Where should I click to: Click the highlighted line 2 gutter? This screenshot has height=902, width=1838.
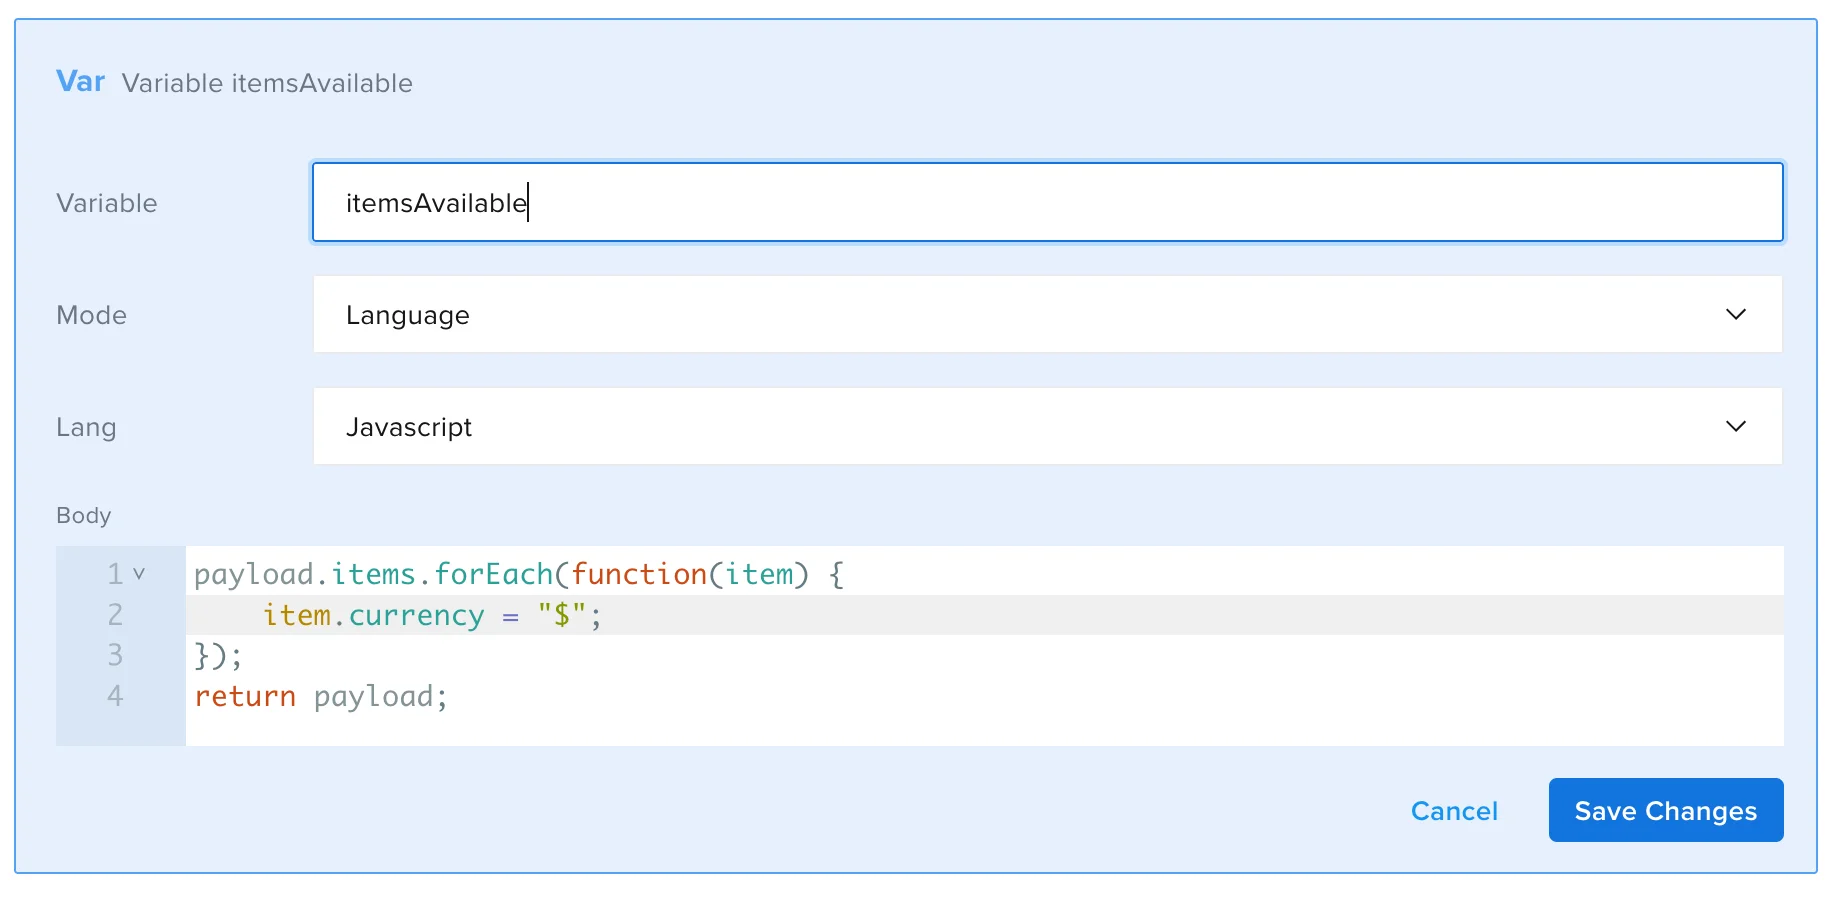113,615
